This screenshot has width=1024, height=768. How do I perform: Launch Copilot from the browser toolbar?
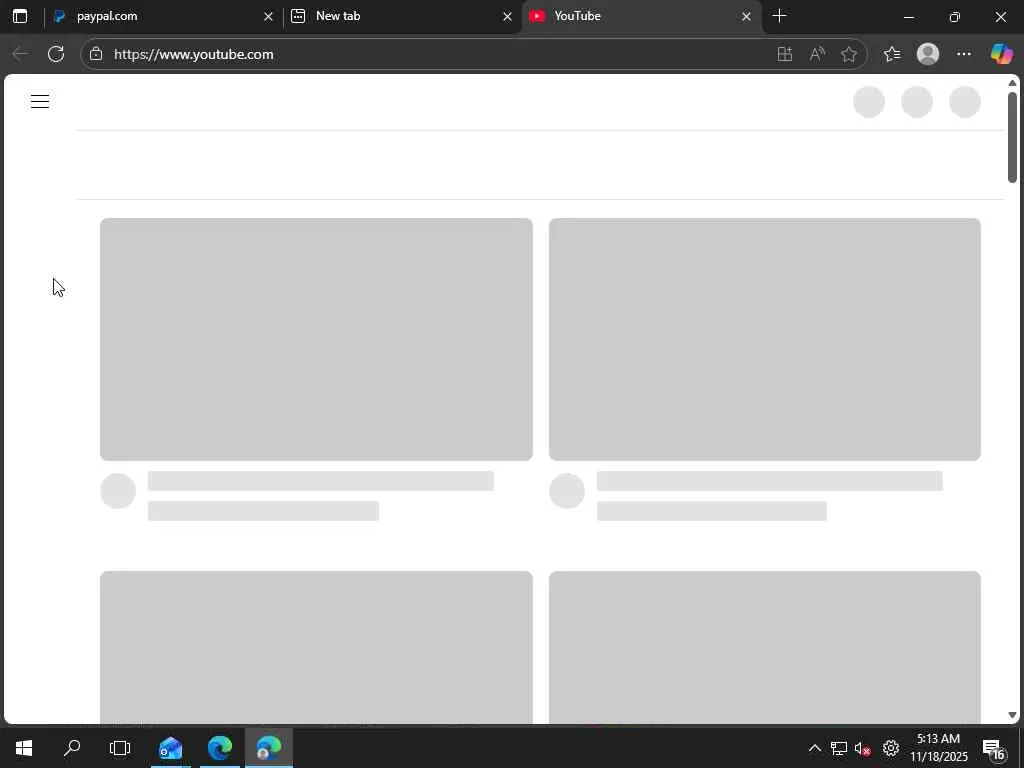tap(1001, 54)
